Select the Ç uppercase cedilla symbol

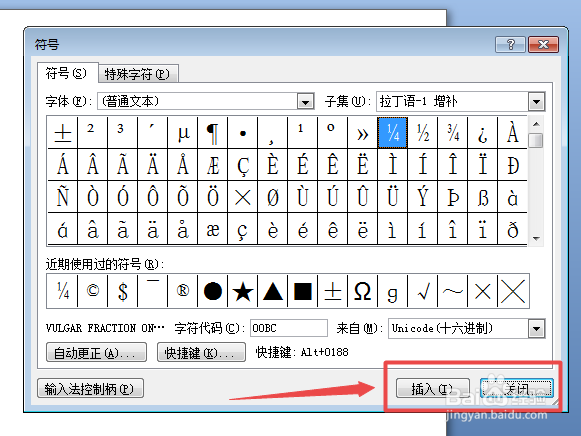pyautogui.click(x=243, y=165)
